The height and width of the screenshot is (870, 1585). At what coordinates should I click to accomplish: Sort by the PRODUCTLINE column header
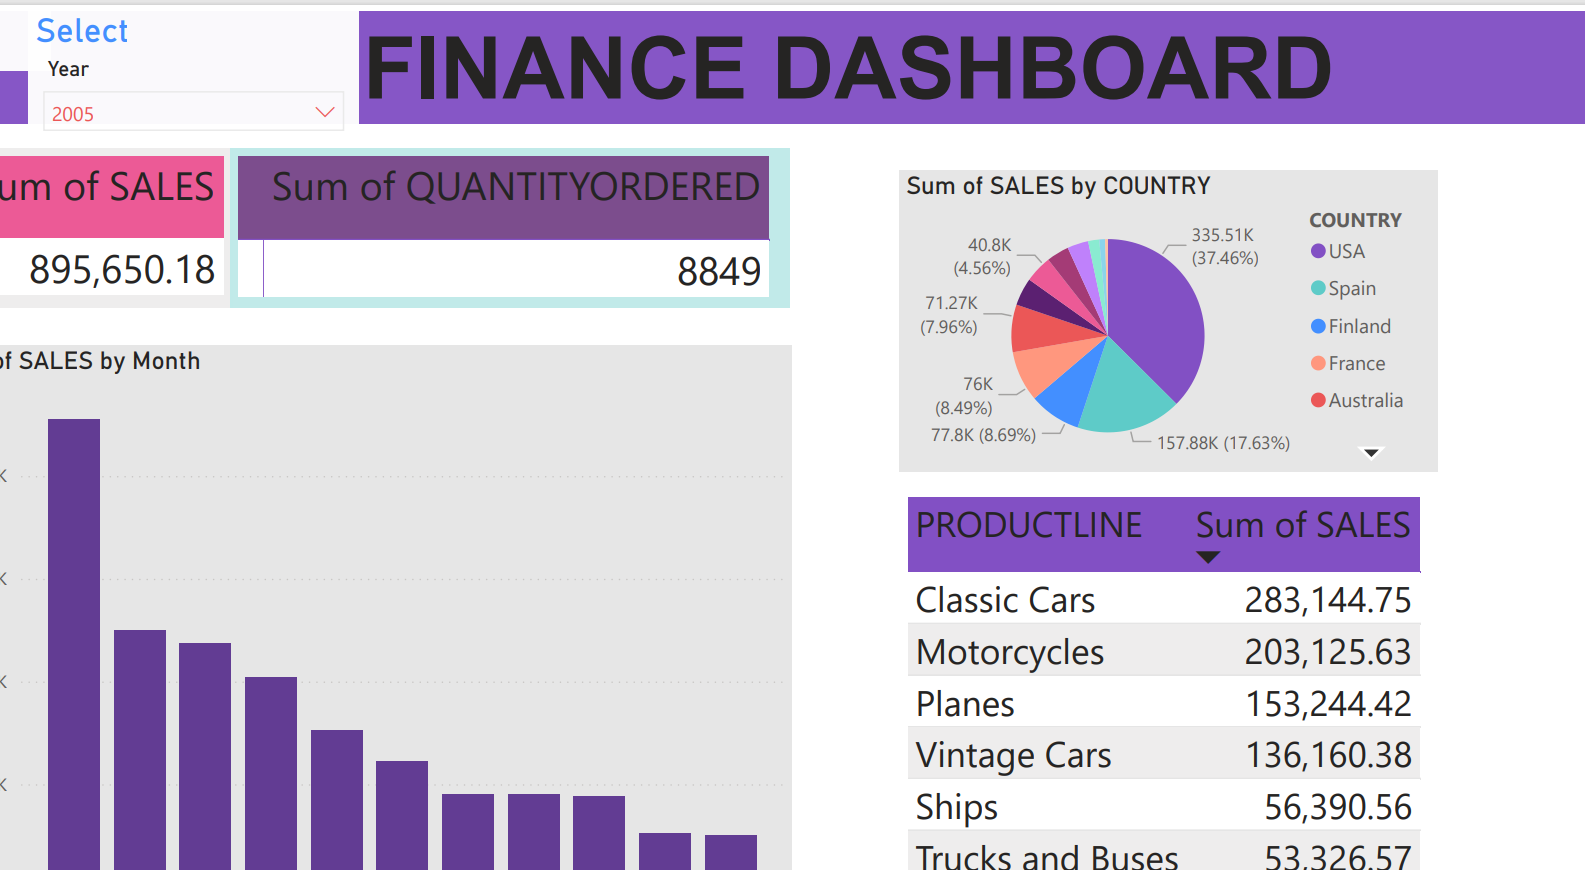coord(1028,526)
